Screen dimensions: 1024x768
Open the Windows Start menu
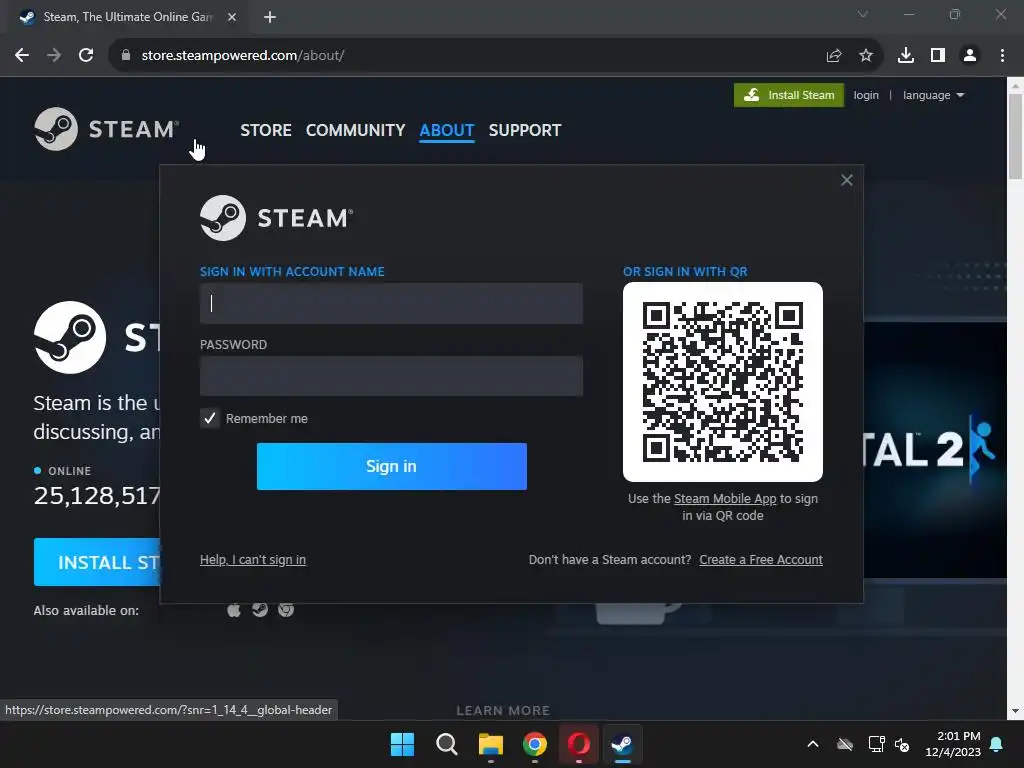click(402, 744)
